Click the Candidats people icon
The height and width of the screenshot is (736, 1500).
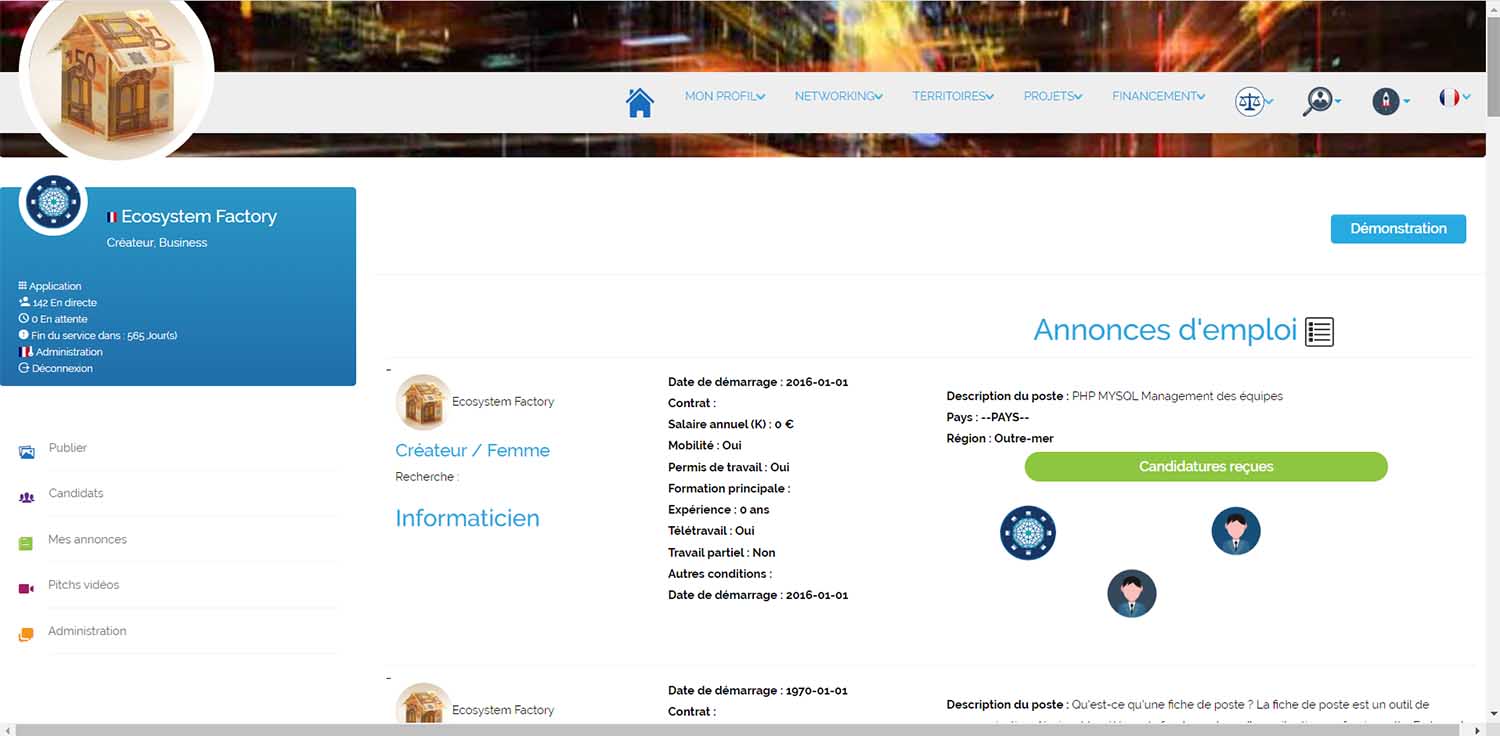pyautogui.click(x=27, y=497)
